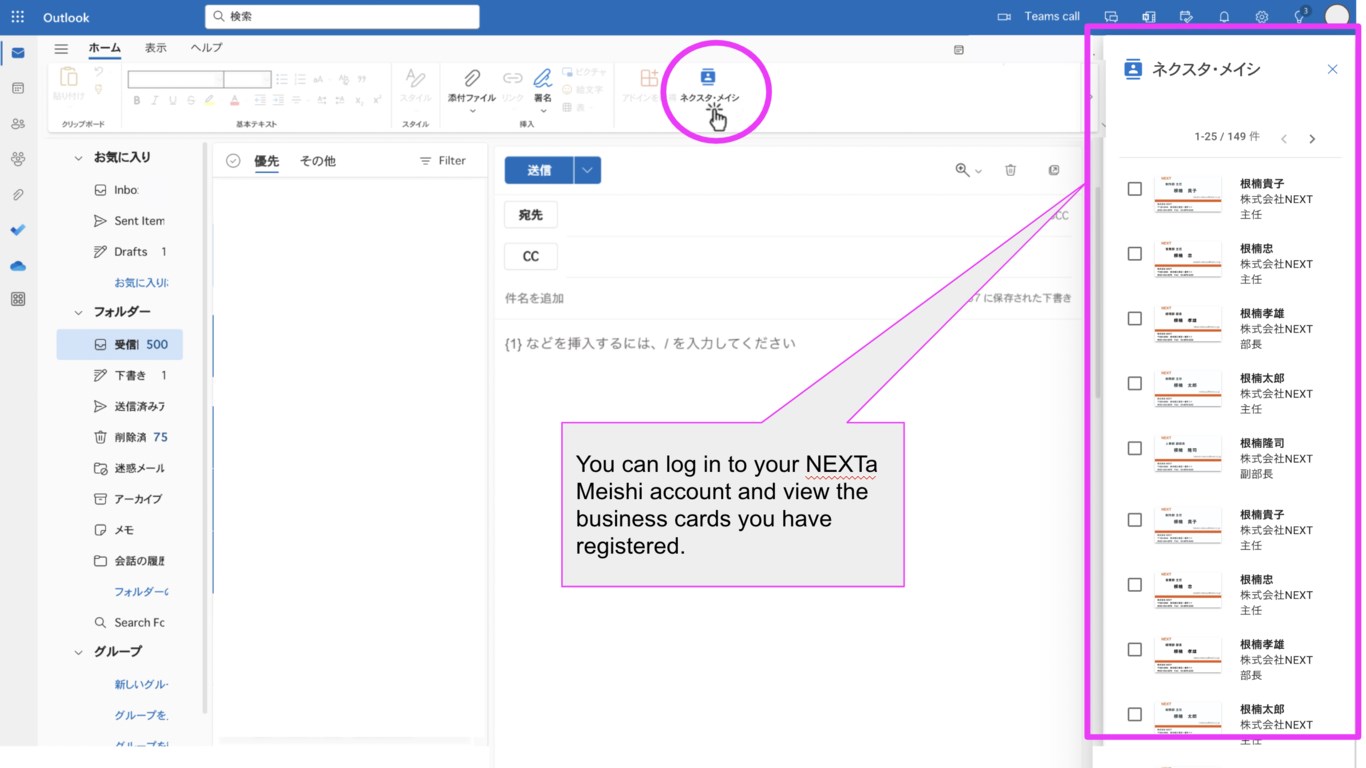The image size is (1366, 768).
Task: Click the 送信 send button
Action: (539, 170)
